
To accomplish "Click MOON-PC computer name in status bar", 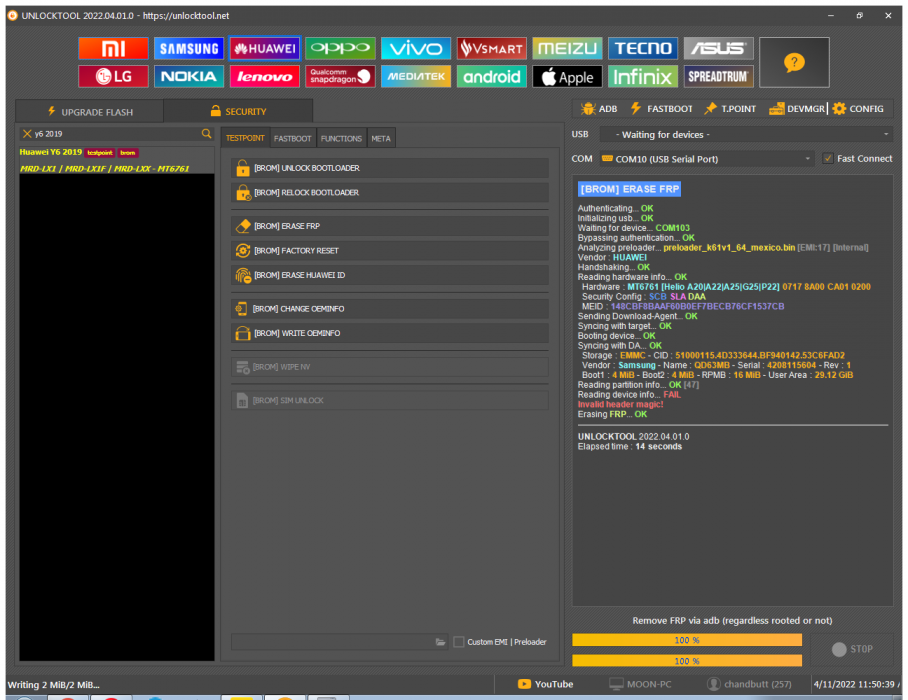I will pos(640,684).
